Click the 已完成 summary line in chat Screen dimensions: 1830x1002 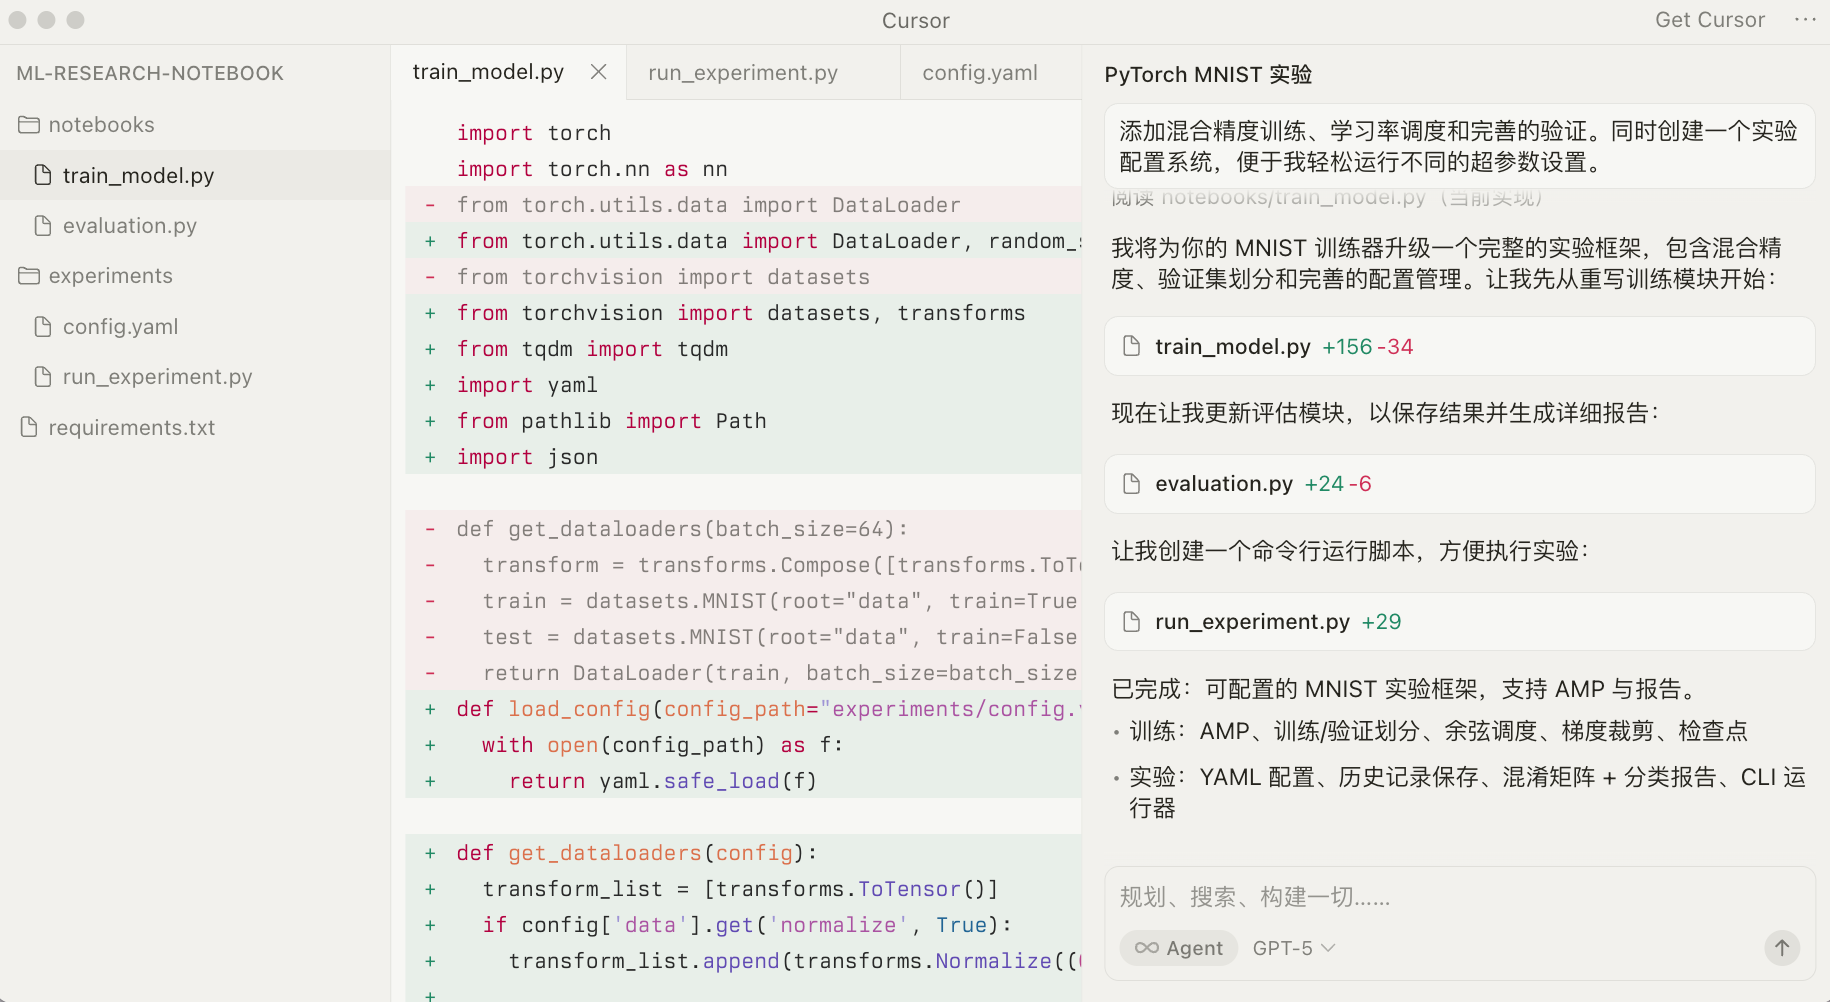[x=1408, y=689]
